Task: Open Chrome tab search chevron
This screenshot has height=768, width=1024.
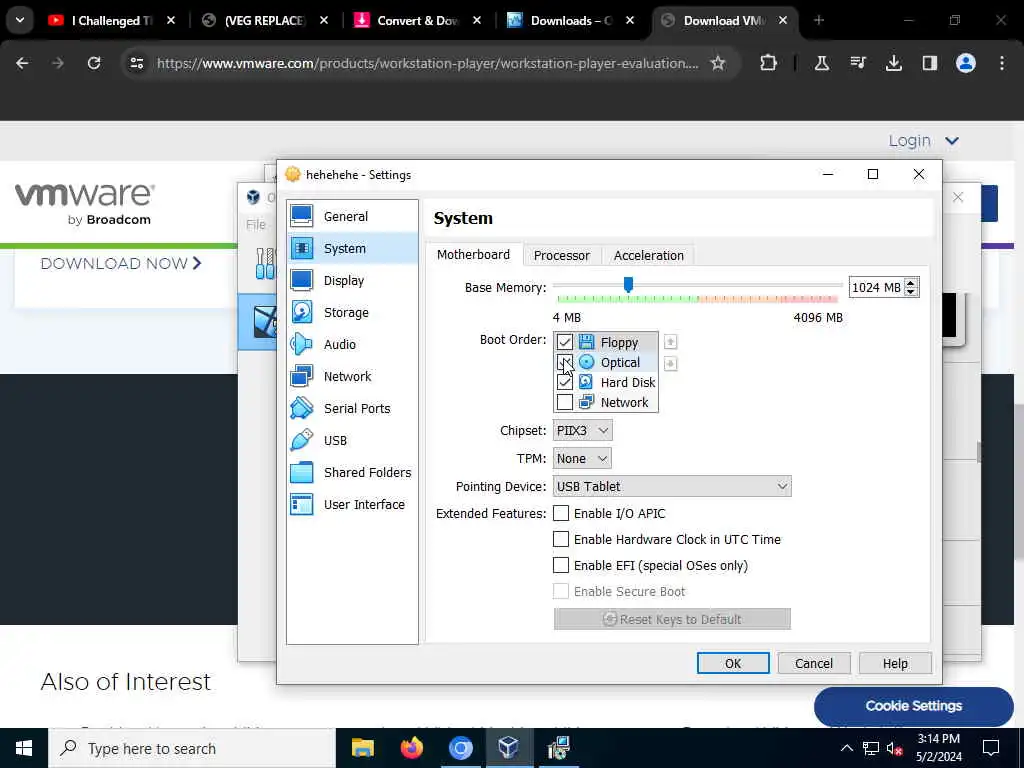Action: point(20,20)
